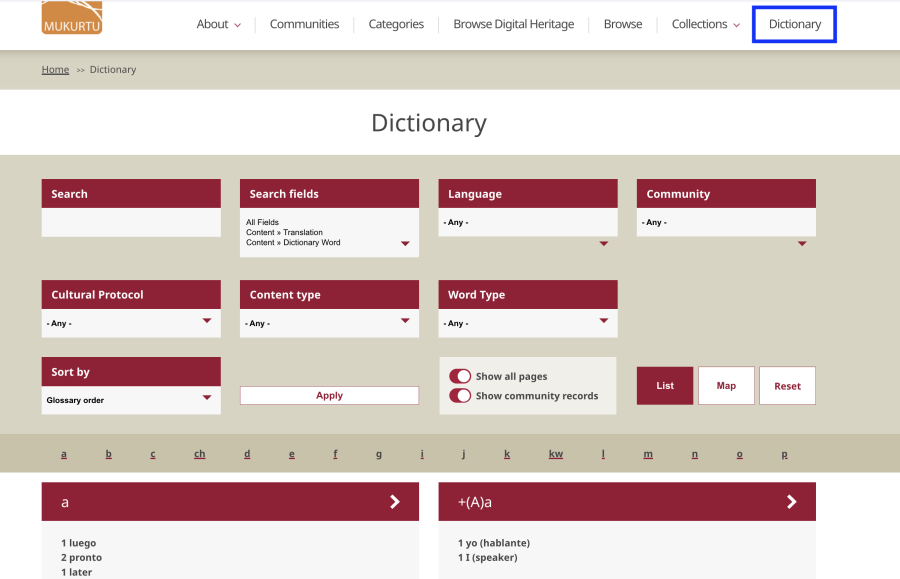
Task: Choose Content » Dictionary Word field
Action: point(293,242)
